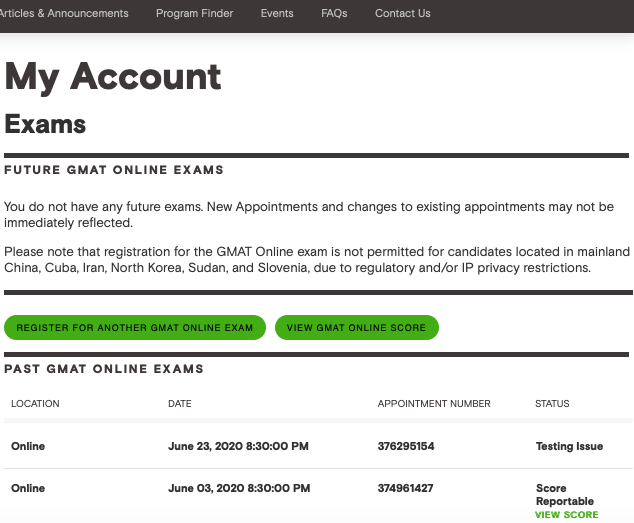The width and height of the screenshot is (634, 523).
Task: Click the My Account page heading
Action: tap(113, 77)
